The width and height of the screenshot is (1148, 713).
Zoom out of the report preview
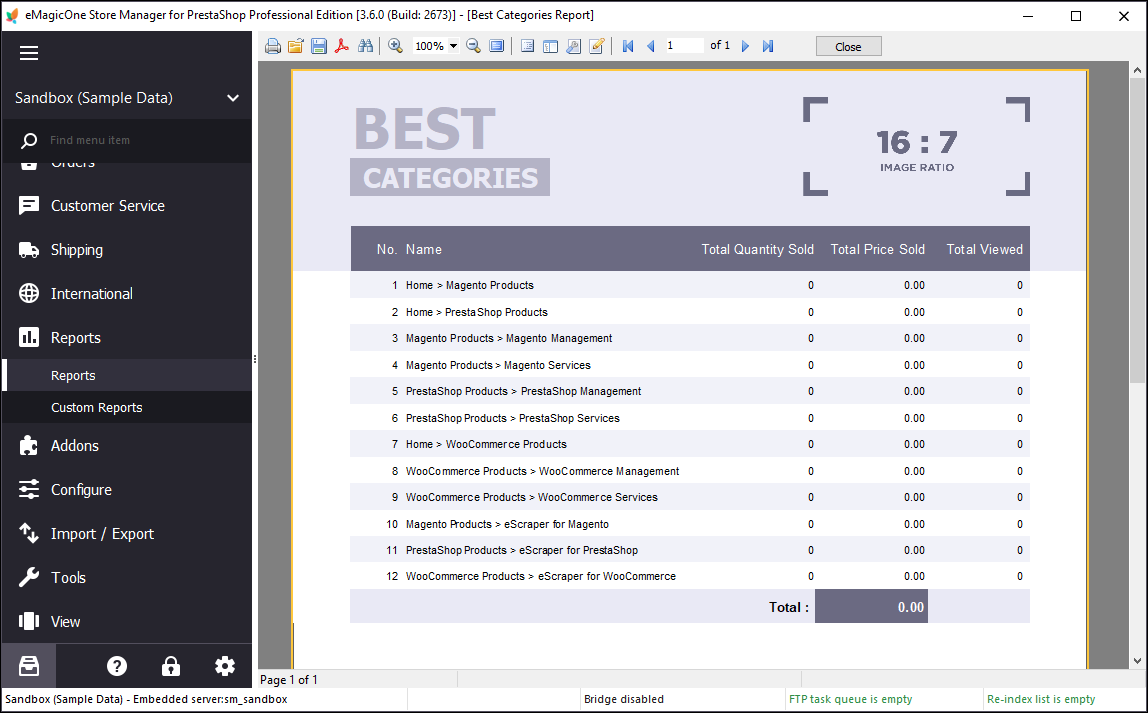[474, 46]
